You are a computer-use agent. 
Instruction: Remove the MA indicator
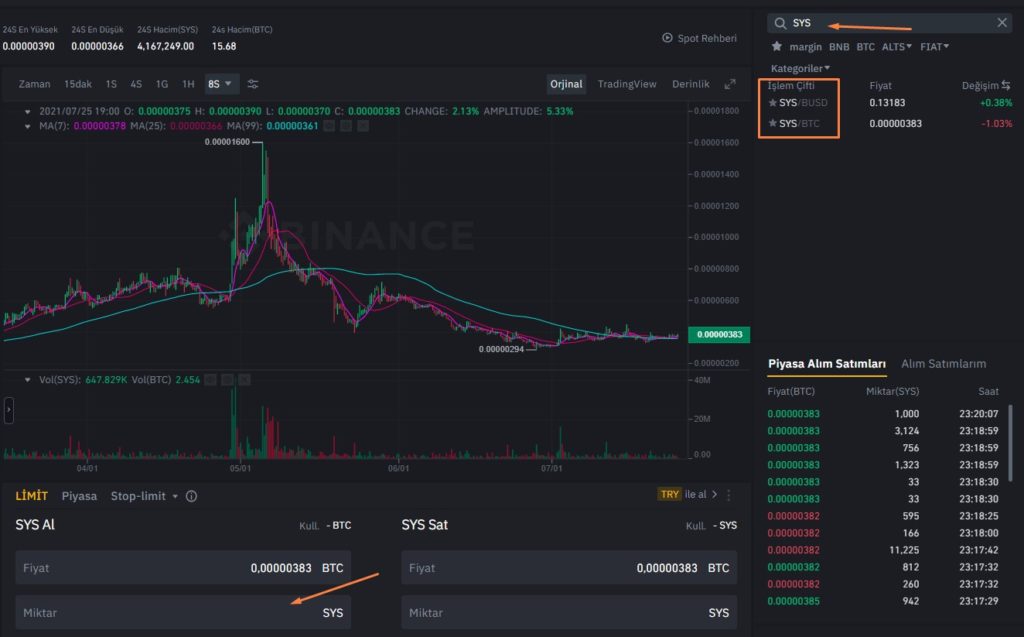pos(363,126)
